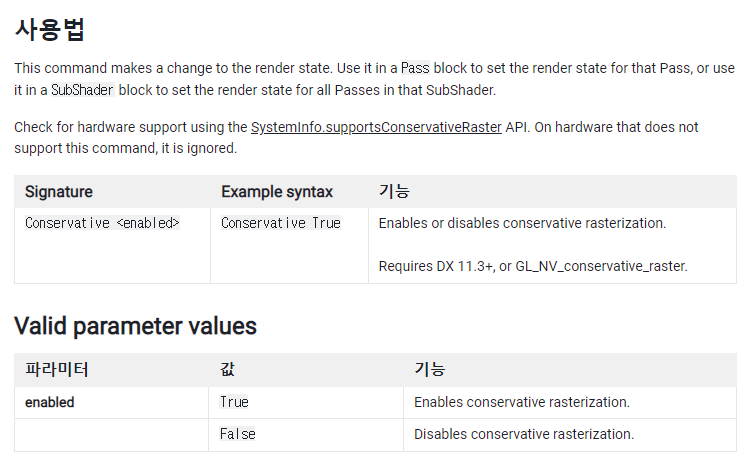
Task: Click the 'Enables conservative rasterization.' description
Action: coord(521,402)
